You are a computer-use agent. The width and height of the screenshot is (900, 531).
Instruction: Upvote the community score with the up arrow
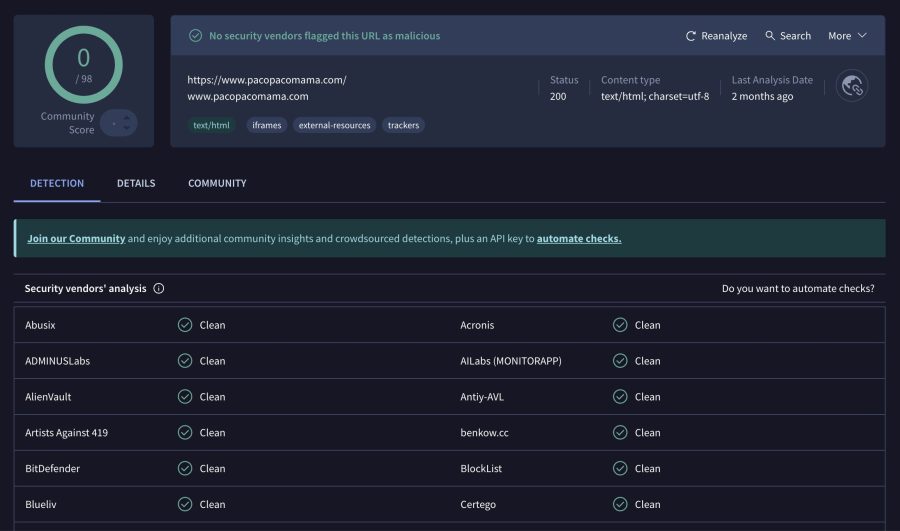coord(127,118)
